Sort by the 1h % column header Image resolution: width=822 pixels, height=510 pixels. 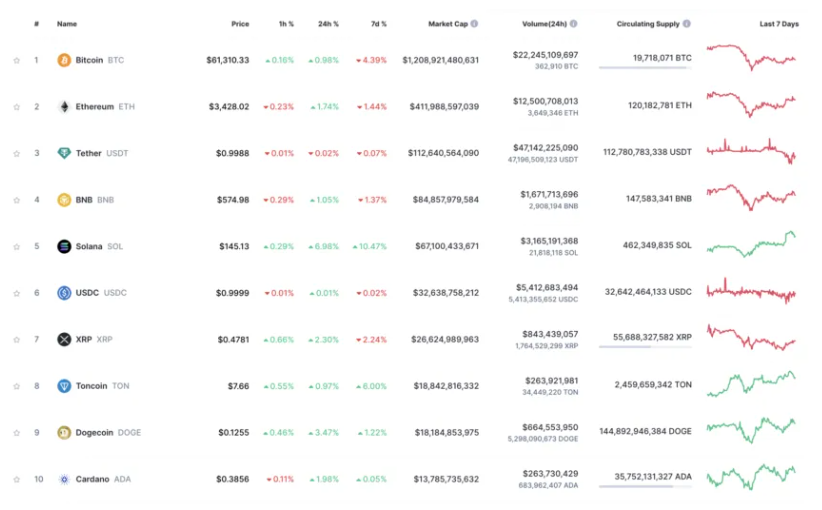point(283,24)
